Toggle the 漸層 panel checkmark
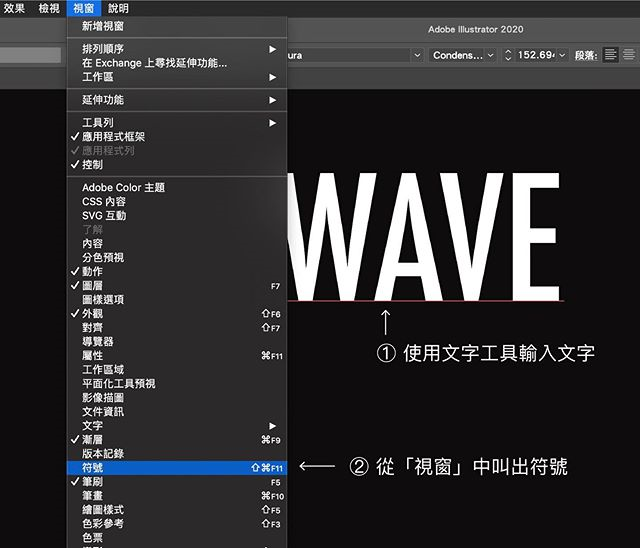 (x=177, y=439)
